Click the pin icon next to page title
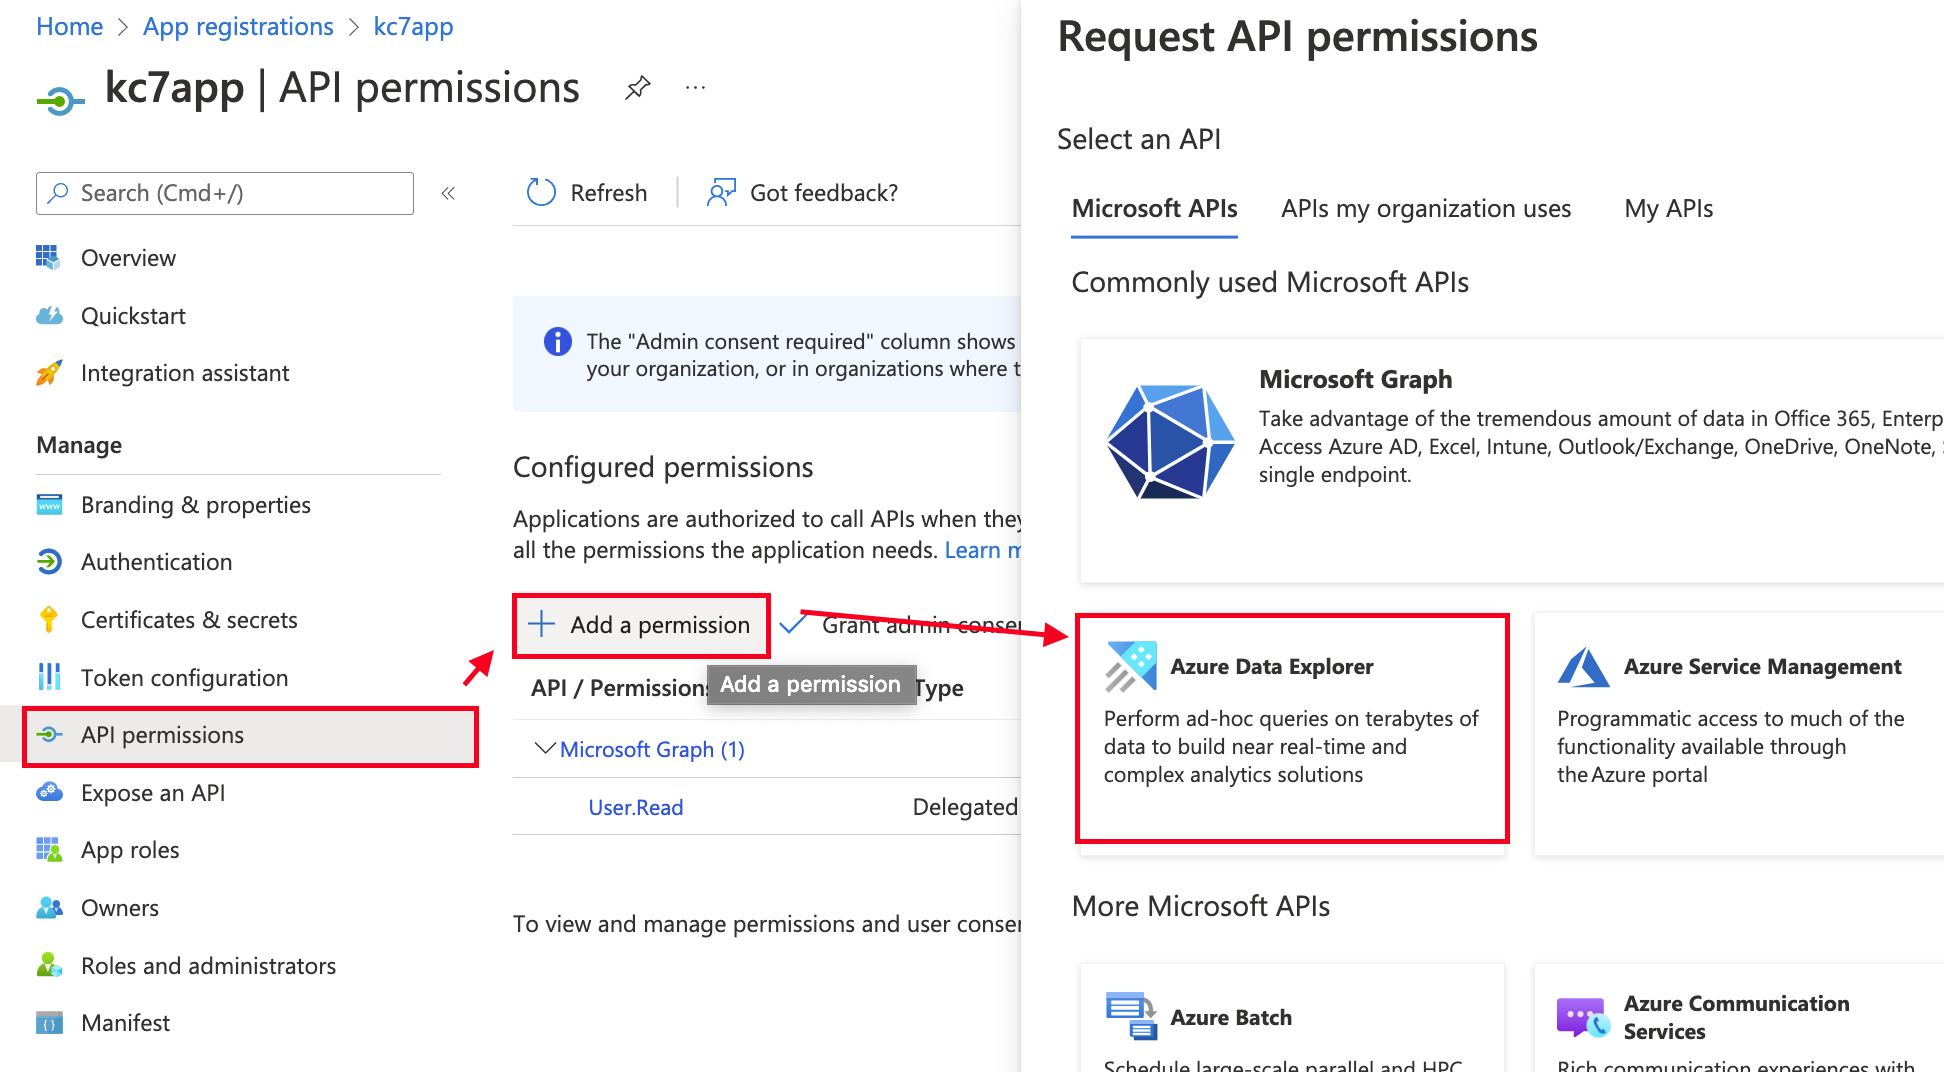 tap(638, 88)
